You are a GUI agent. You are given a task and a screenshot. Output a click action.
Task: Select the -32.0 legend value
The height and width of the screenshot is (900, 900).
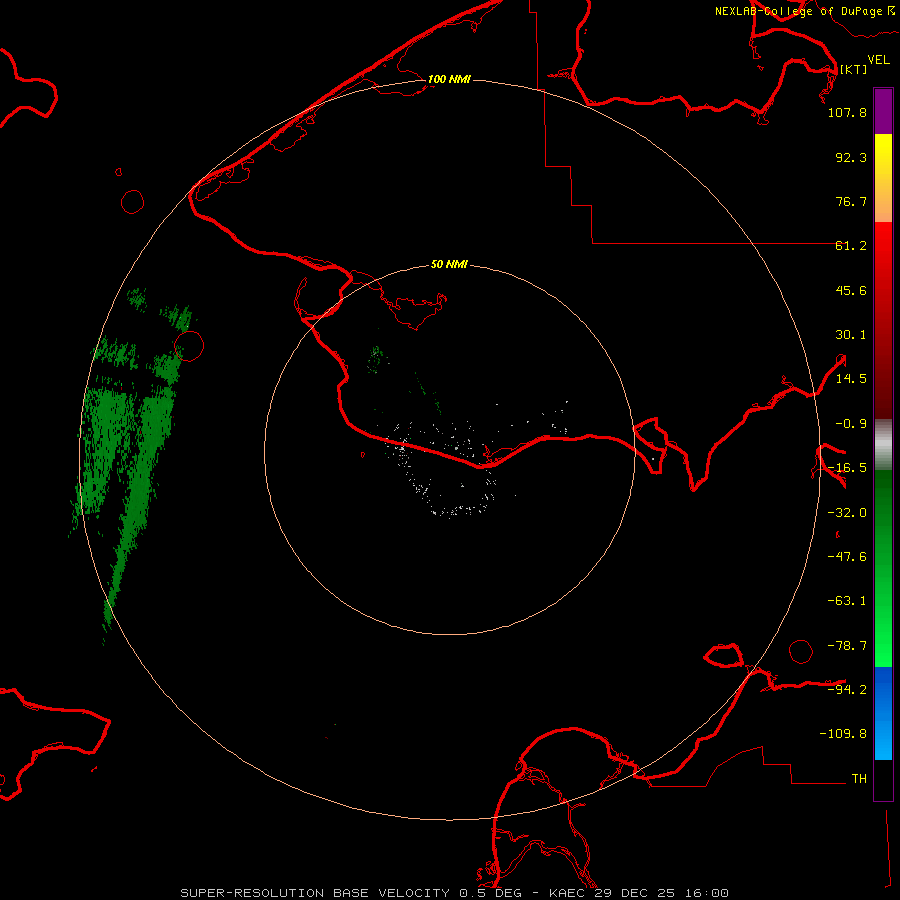coord(847,513)
